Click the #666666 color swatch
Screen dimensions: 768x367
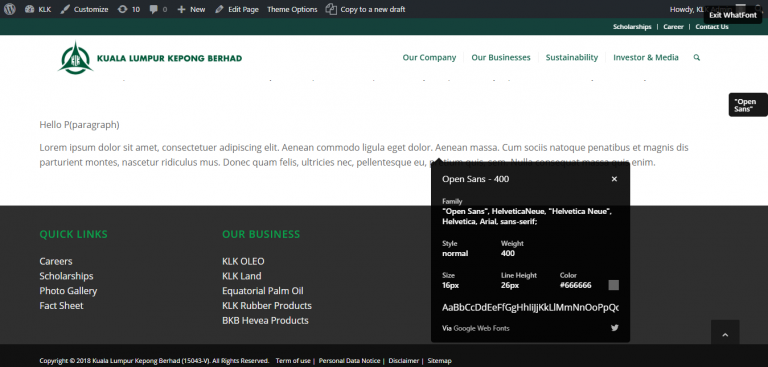click(x=613, y=285)
